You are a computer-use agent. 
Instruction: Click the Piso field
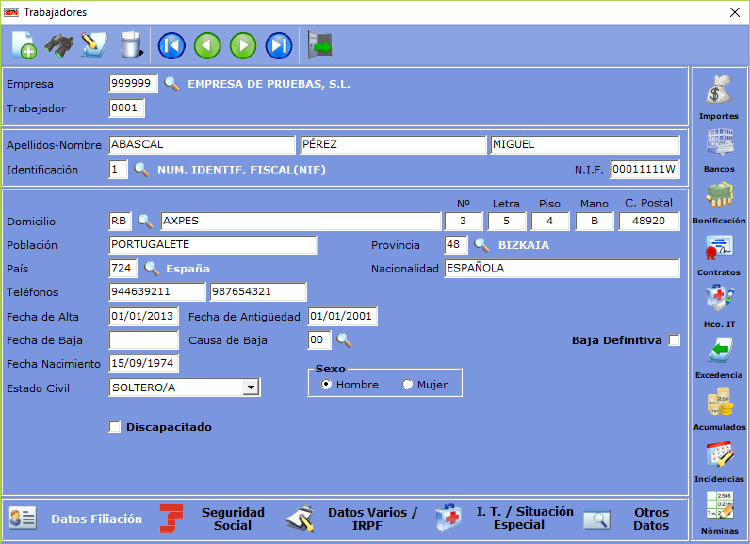coord(550,221)
